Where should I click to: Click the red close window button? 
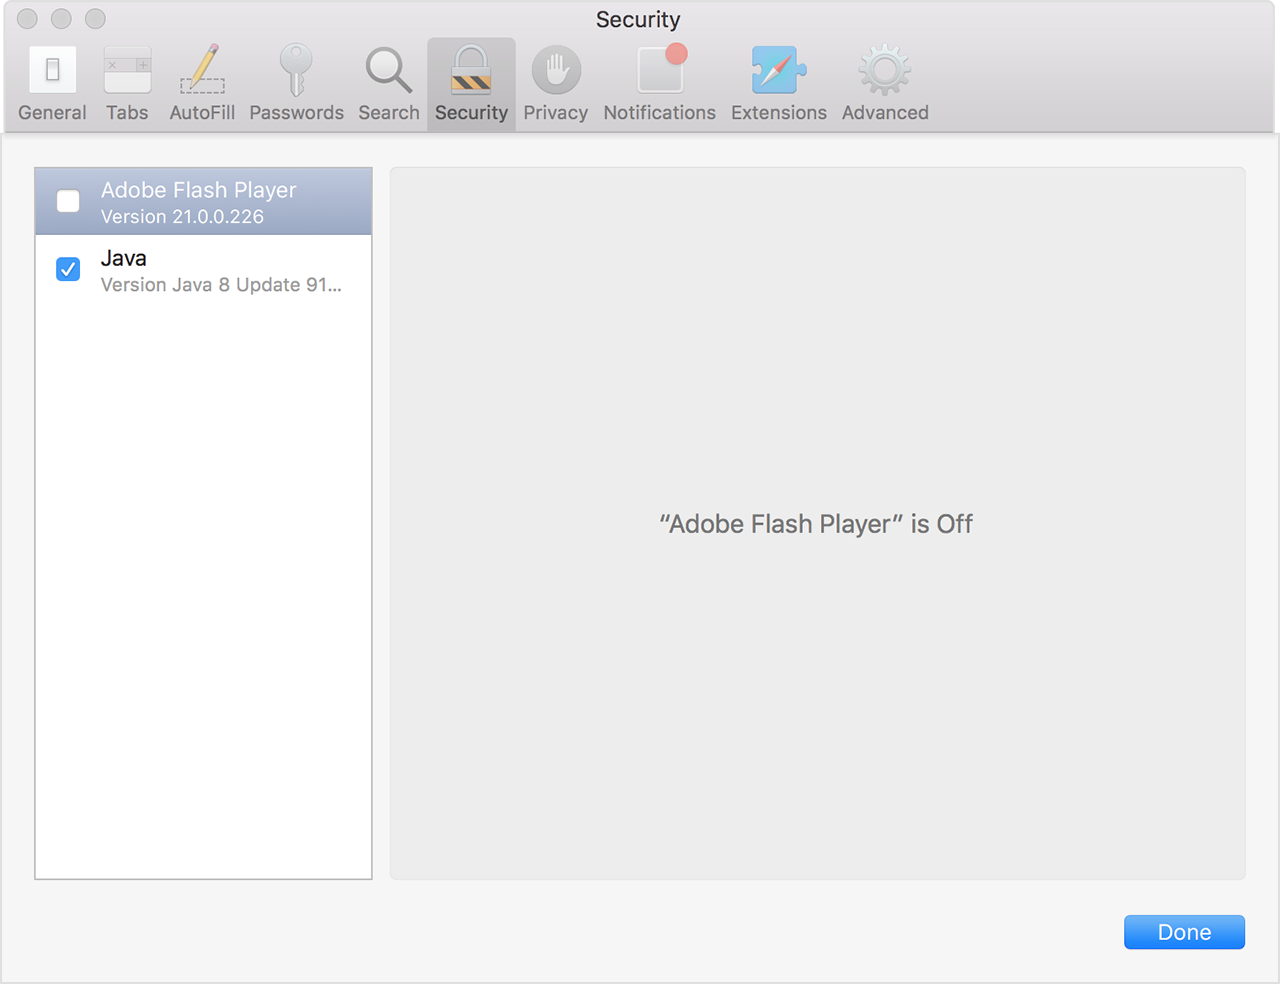tap(28, 18)
